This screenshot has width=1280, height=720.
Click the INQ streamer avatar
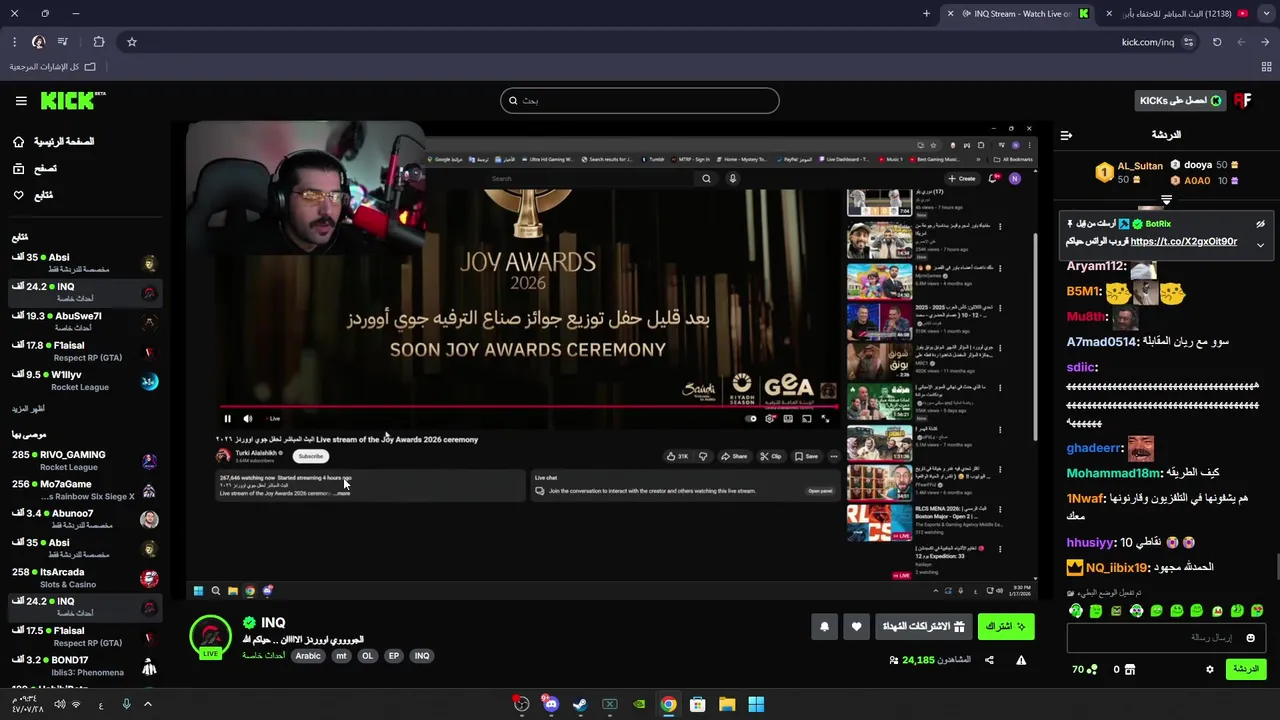click(210, 637)
